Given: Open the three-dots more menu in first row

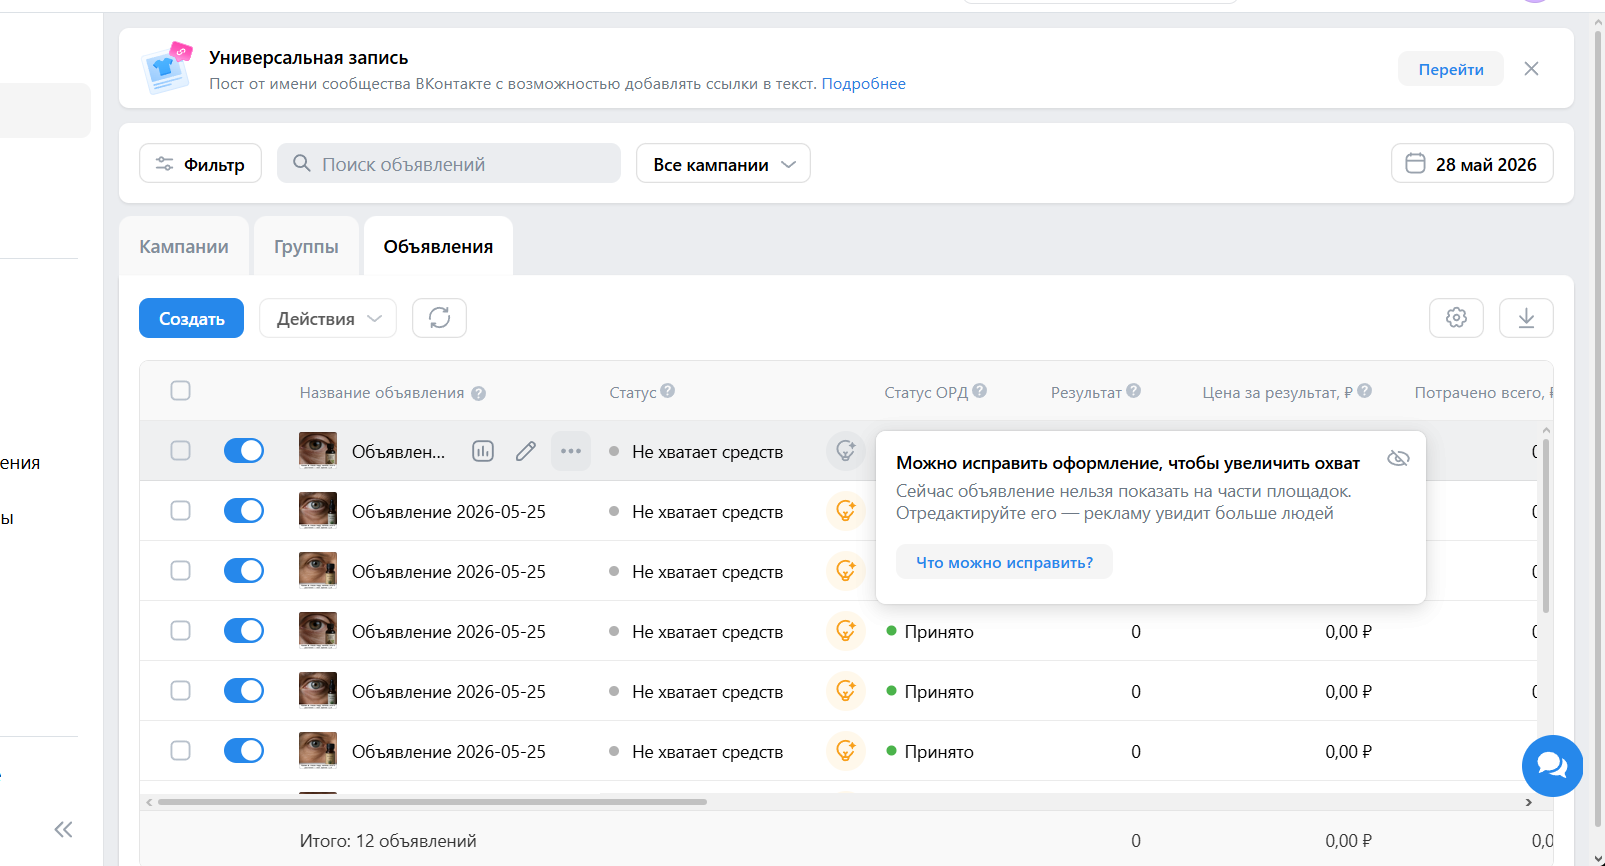Looking at the screenshot, I should pos(571,451).
